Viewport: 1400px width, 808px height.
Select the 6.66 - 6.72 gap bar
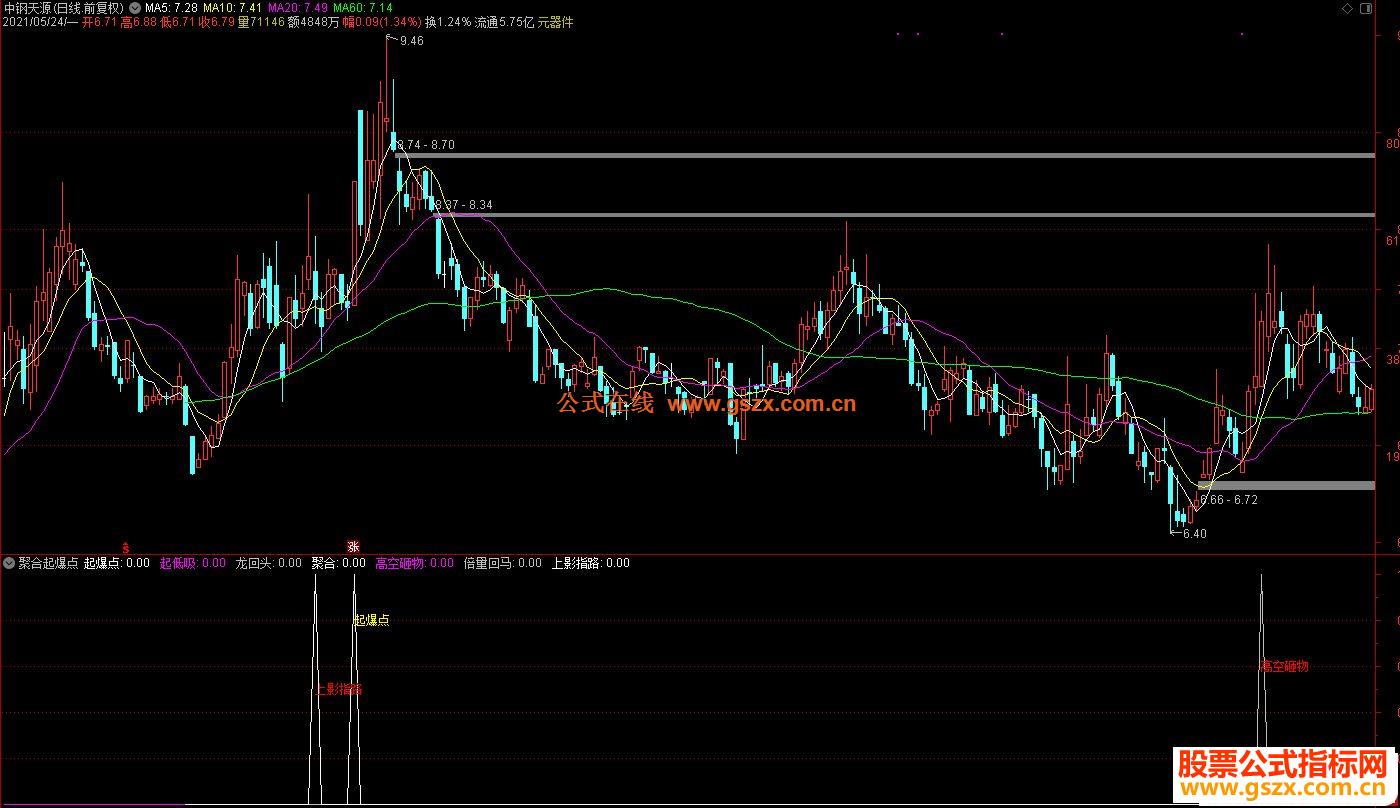click(x=1286, y=485)
